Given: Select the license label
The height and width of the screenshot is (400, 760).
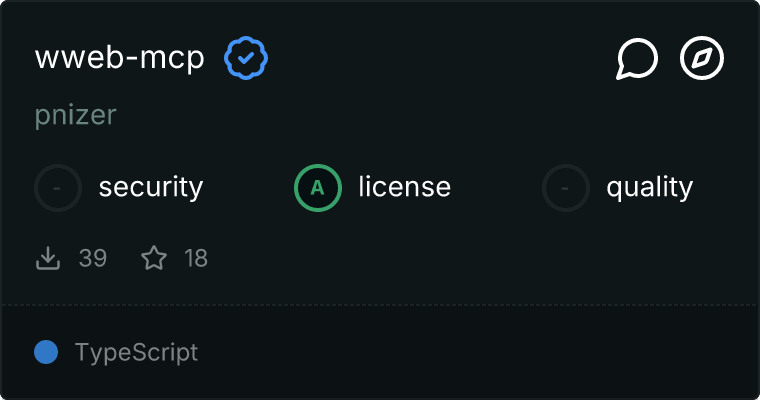Looking at the screenshot, I should coord(404,187).
